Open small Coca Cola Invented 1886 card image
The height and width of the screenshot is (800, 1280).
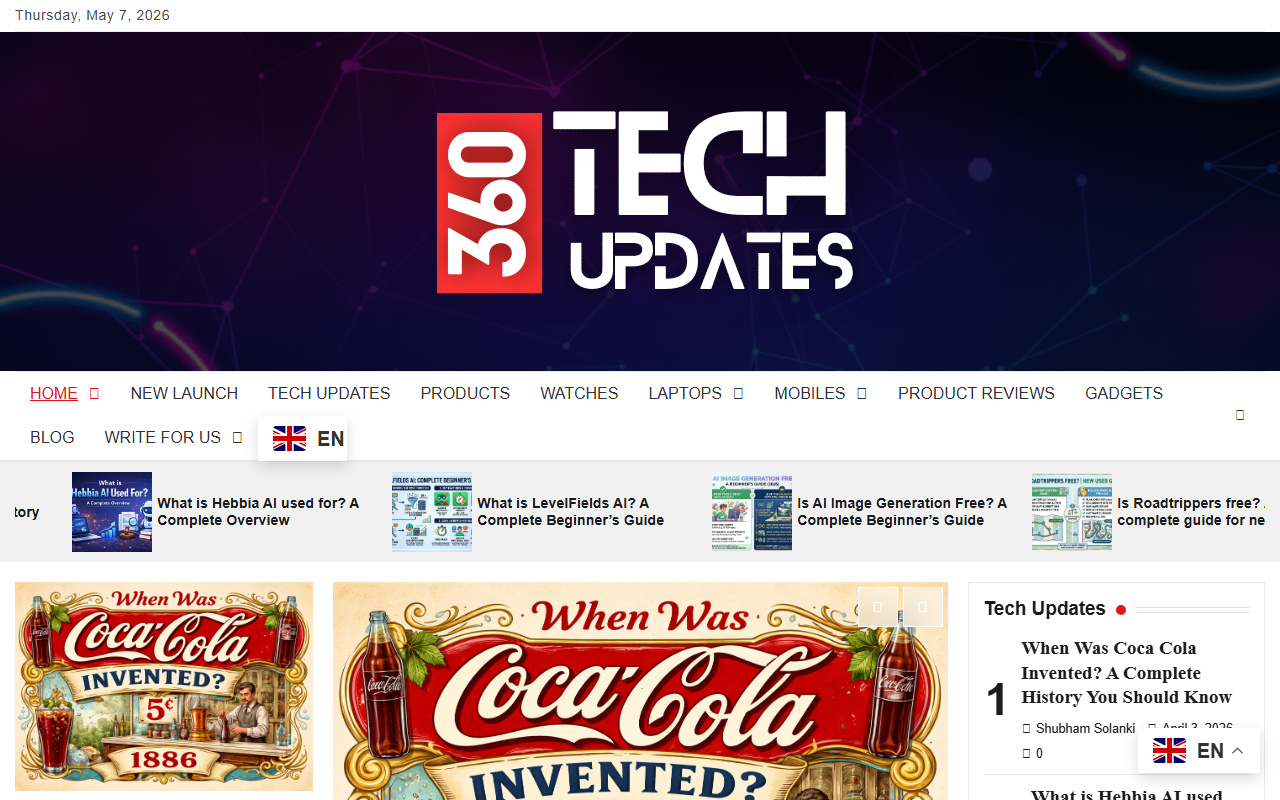click(164, 687)
